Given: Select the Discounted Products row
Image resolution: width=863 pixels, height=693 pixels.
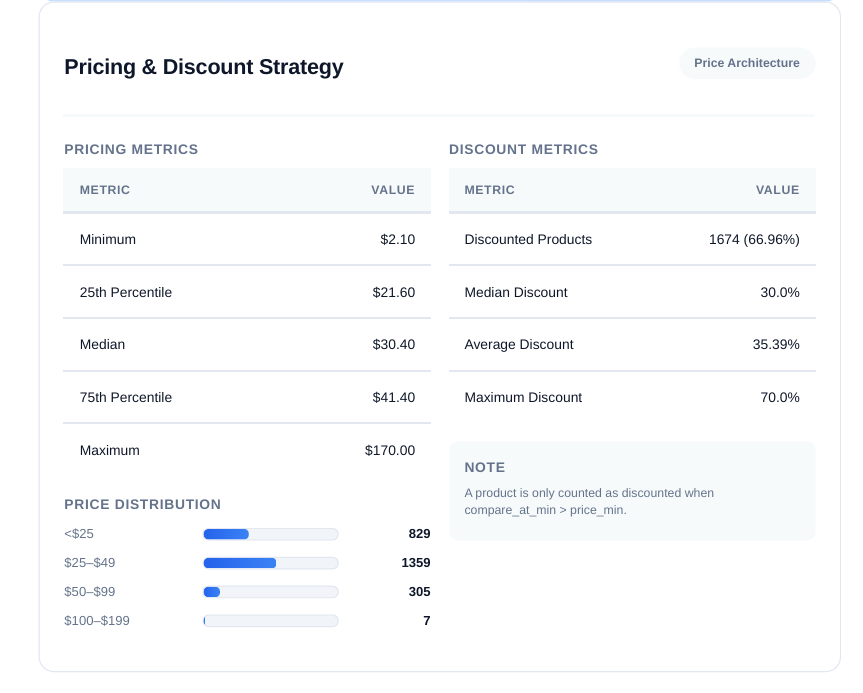Looking at the screenshot, I should point(632,240).
